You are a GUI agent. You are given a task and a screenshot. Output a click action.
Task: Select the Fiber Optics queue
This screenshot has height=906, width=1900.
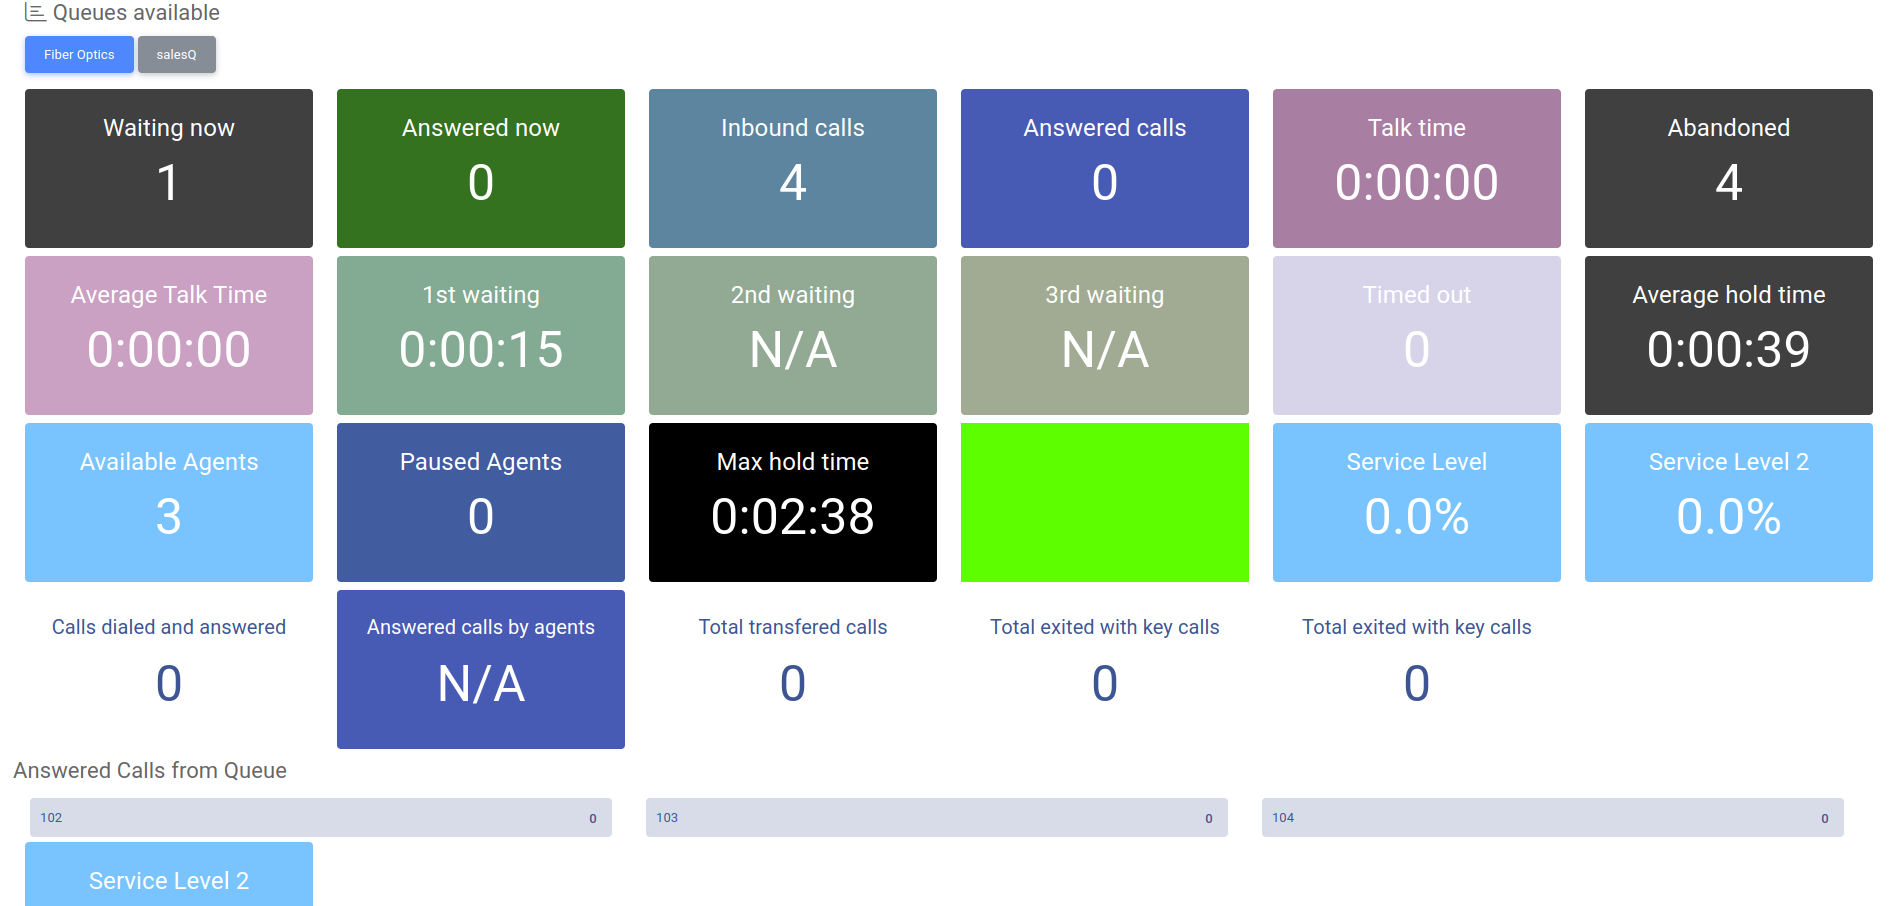79,55
